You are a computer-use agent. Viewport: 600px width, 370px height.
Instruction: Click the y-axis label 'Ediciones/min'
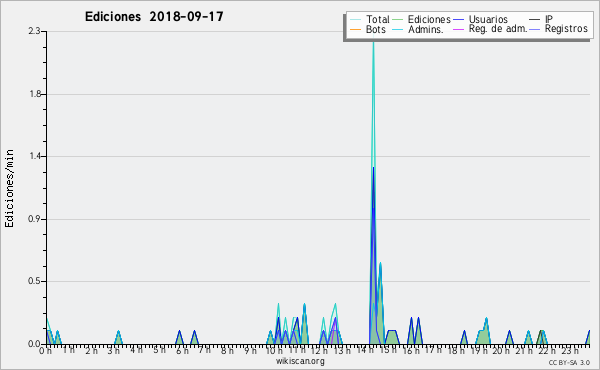[x=9, y=189]
